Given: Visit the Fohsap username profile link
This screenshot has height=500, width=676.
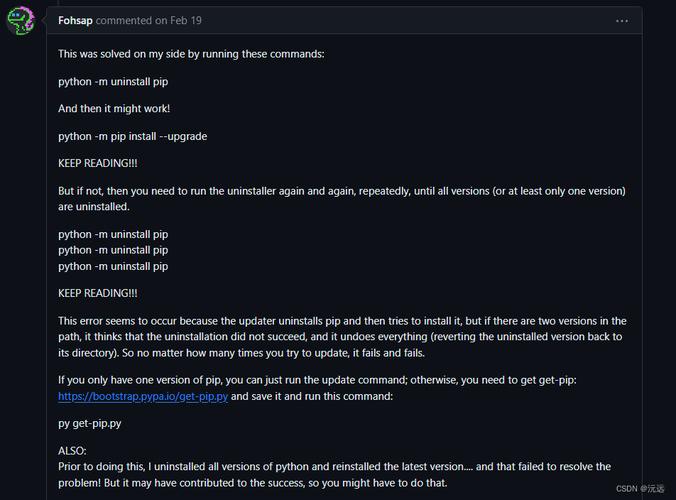Looking at the screenshot, I should point(75,20).
